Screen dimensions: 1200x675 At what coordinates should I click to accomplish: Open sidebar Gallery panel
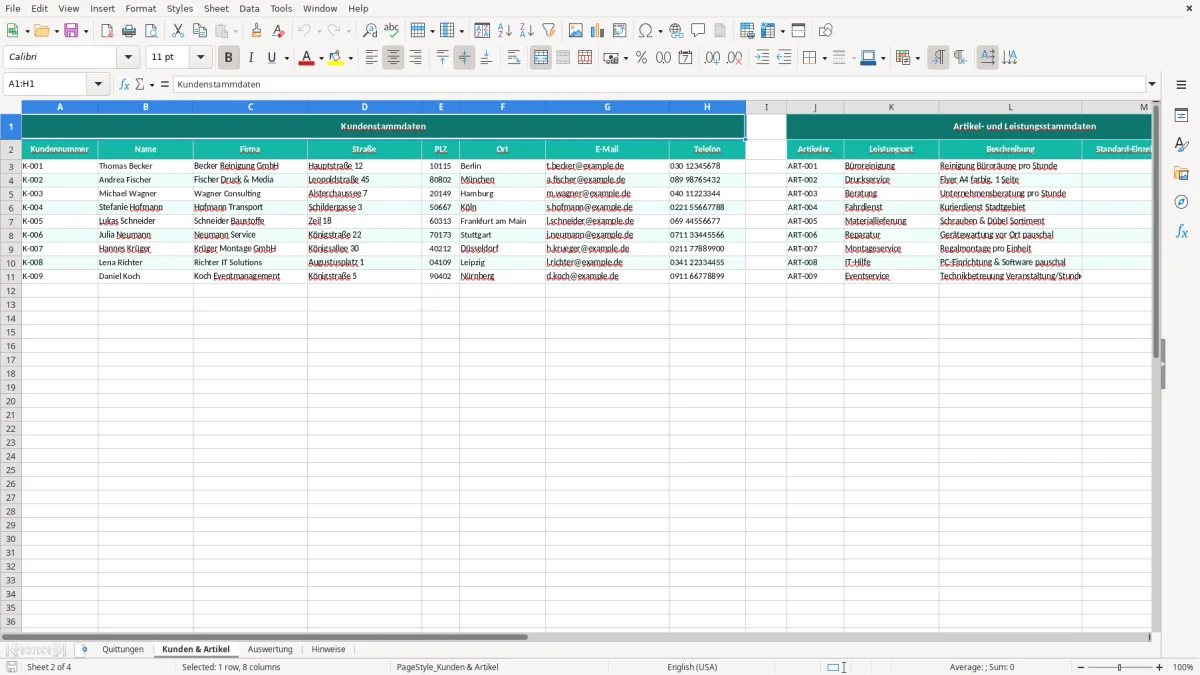point(1181,174)
